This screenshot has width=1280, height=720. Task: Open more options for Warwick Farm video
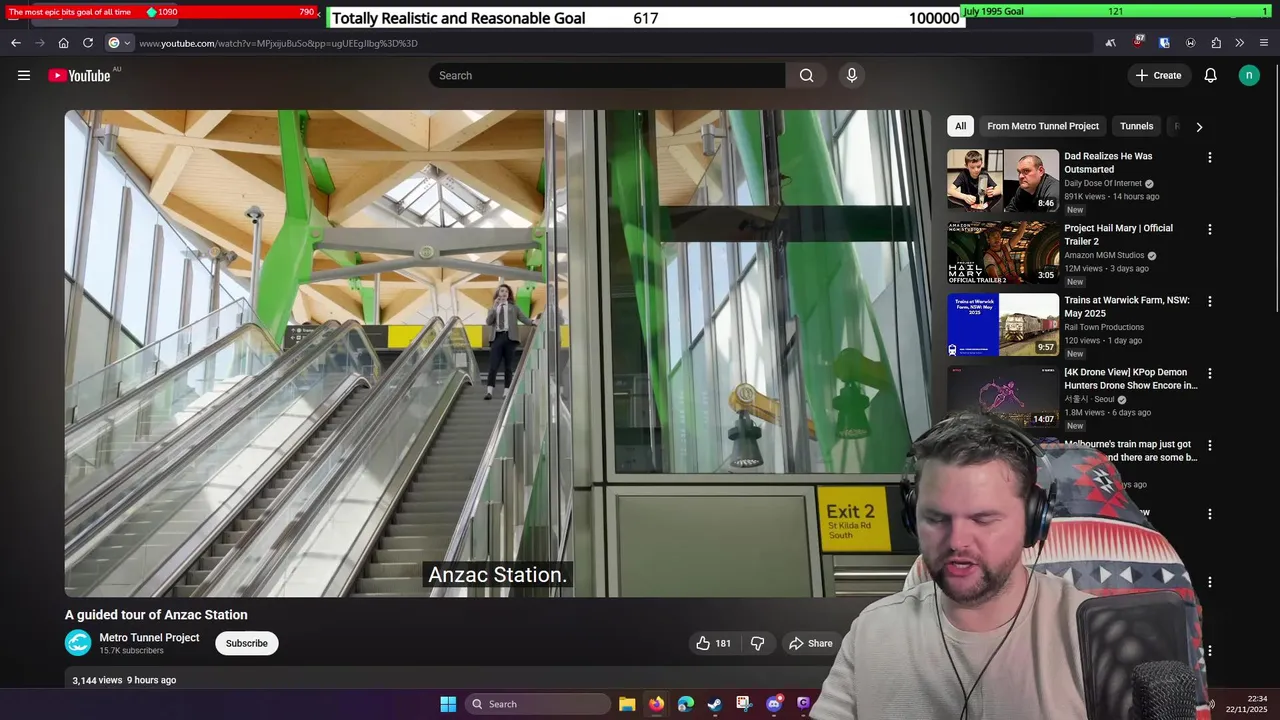[1209, 301]
